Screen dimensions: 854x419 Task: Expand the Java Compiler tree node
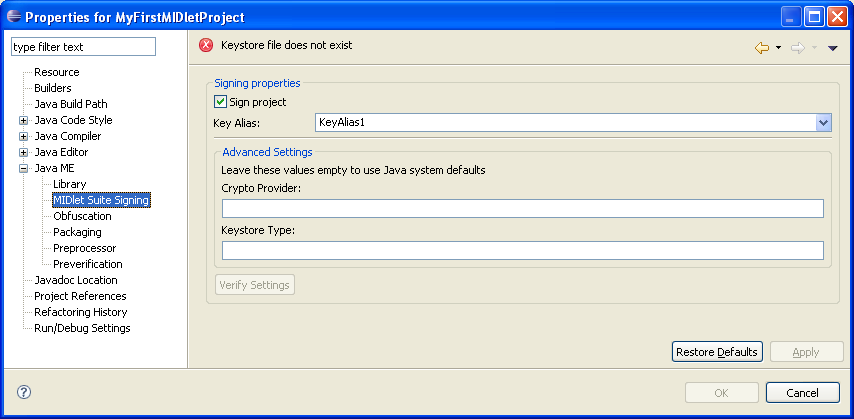[23, 136]
